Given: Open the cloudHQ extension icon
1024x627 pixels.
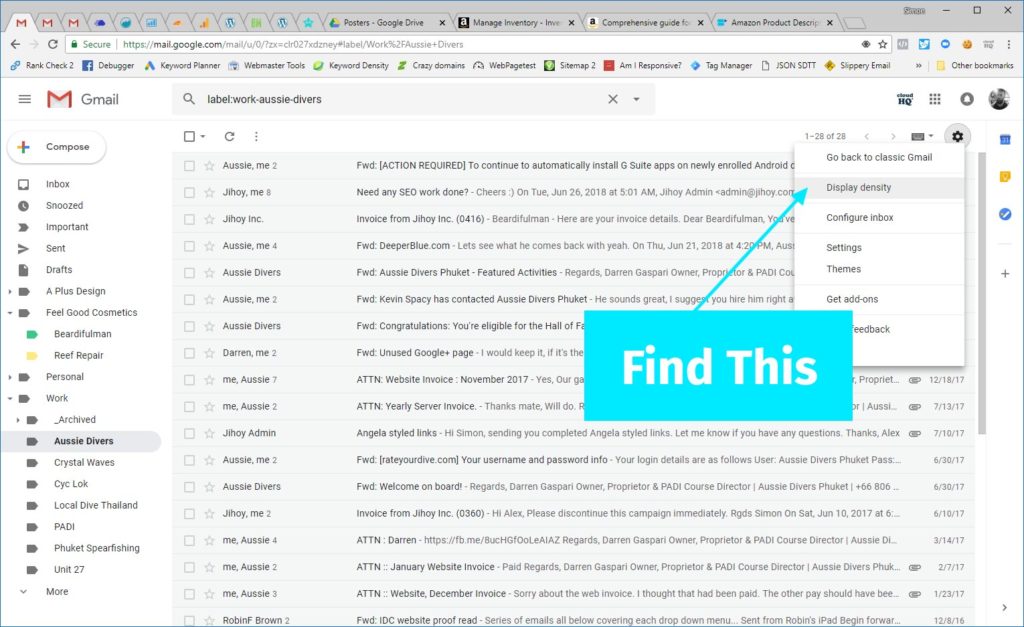Looking at the screenshot, I should [904, 99].
